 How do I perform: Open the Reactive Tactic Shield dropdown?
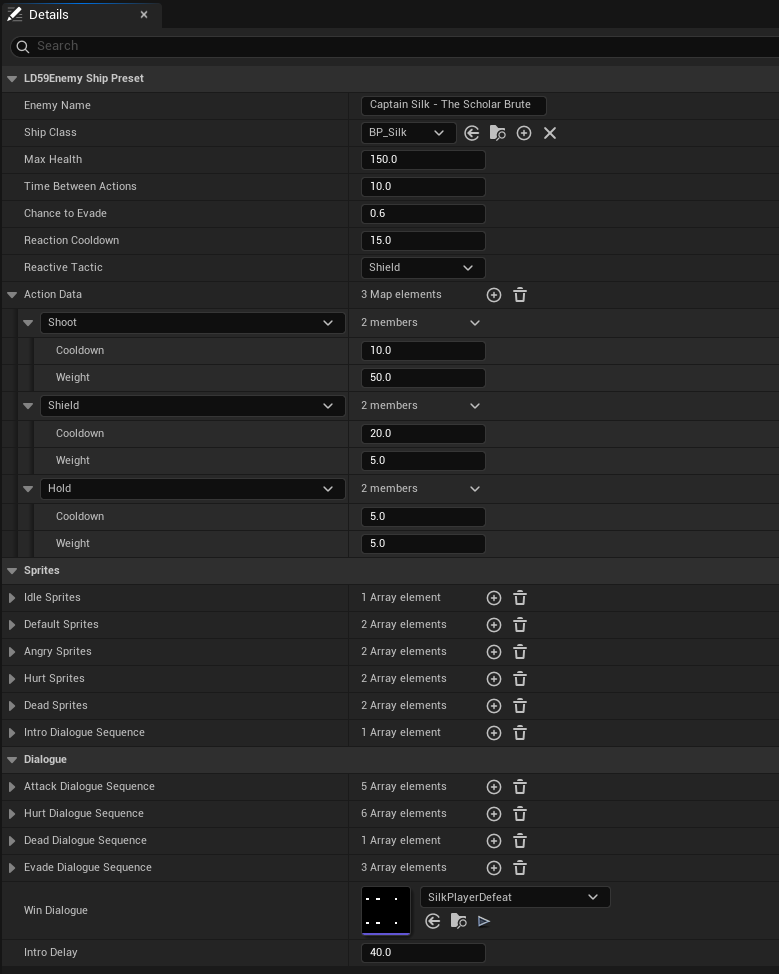point(422,268)
